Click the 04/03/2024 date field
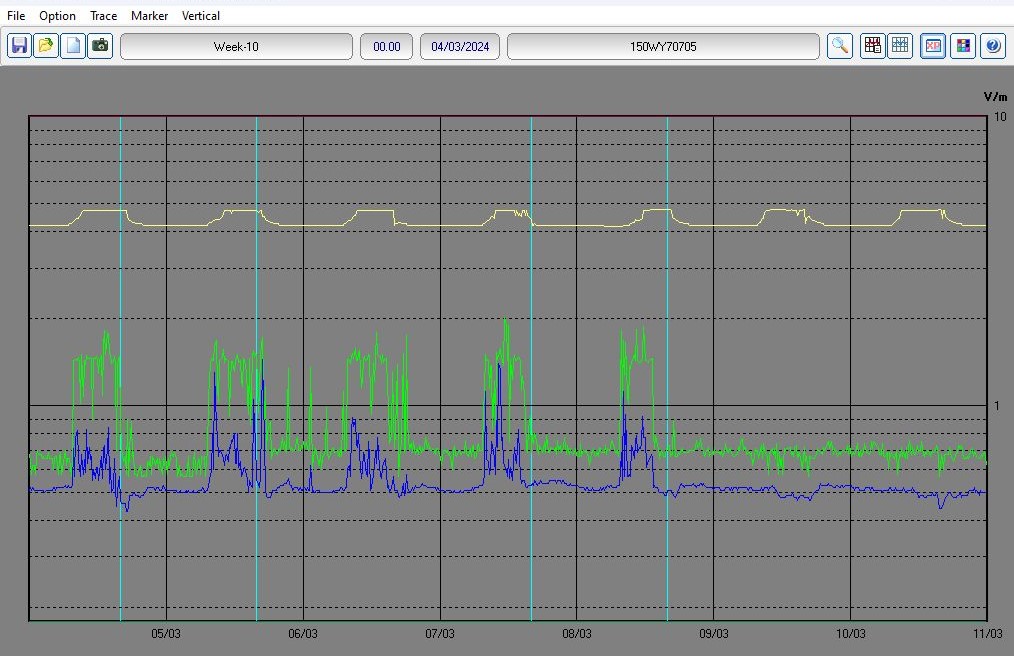The width and height of the screenshot is (1014, 656). (460, 47)
